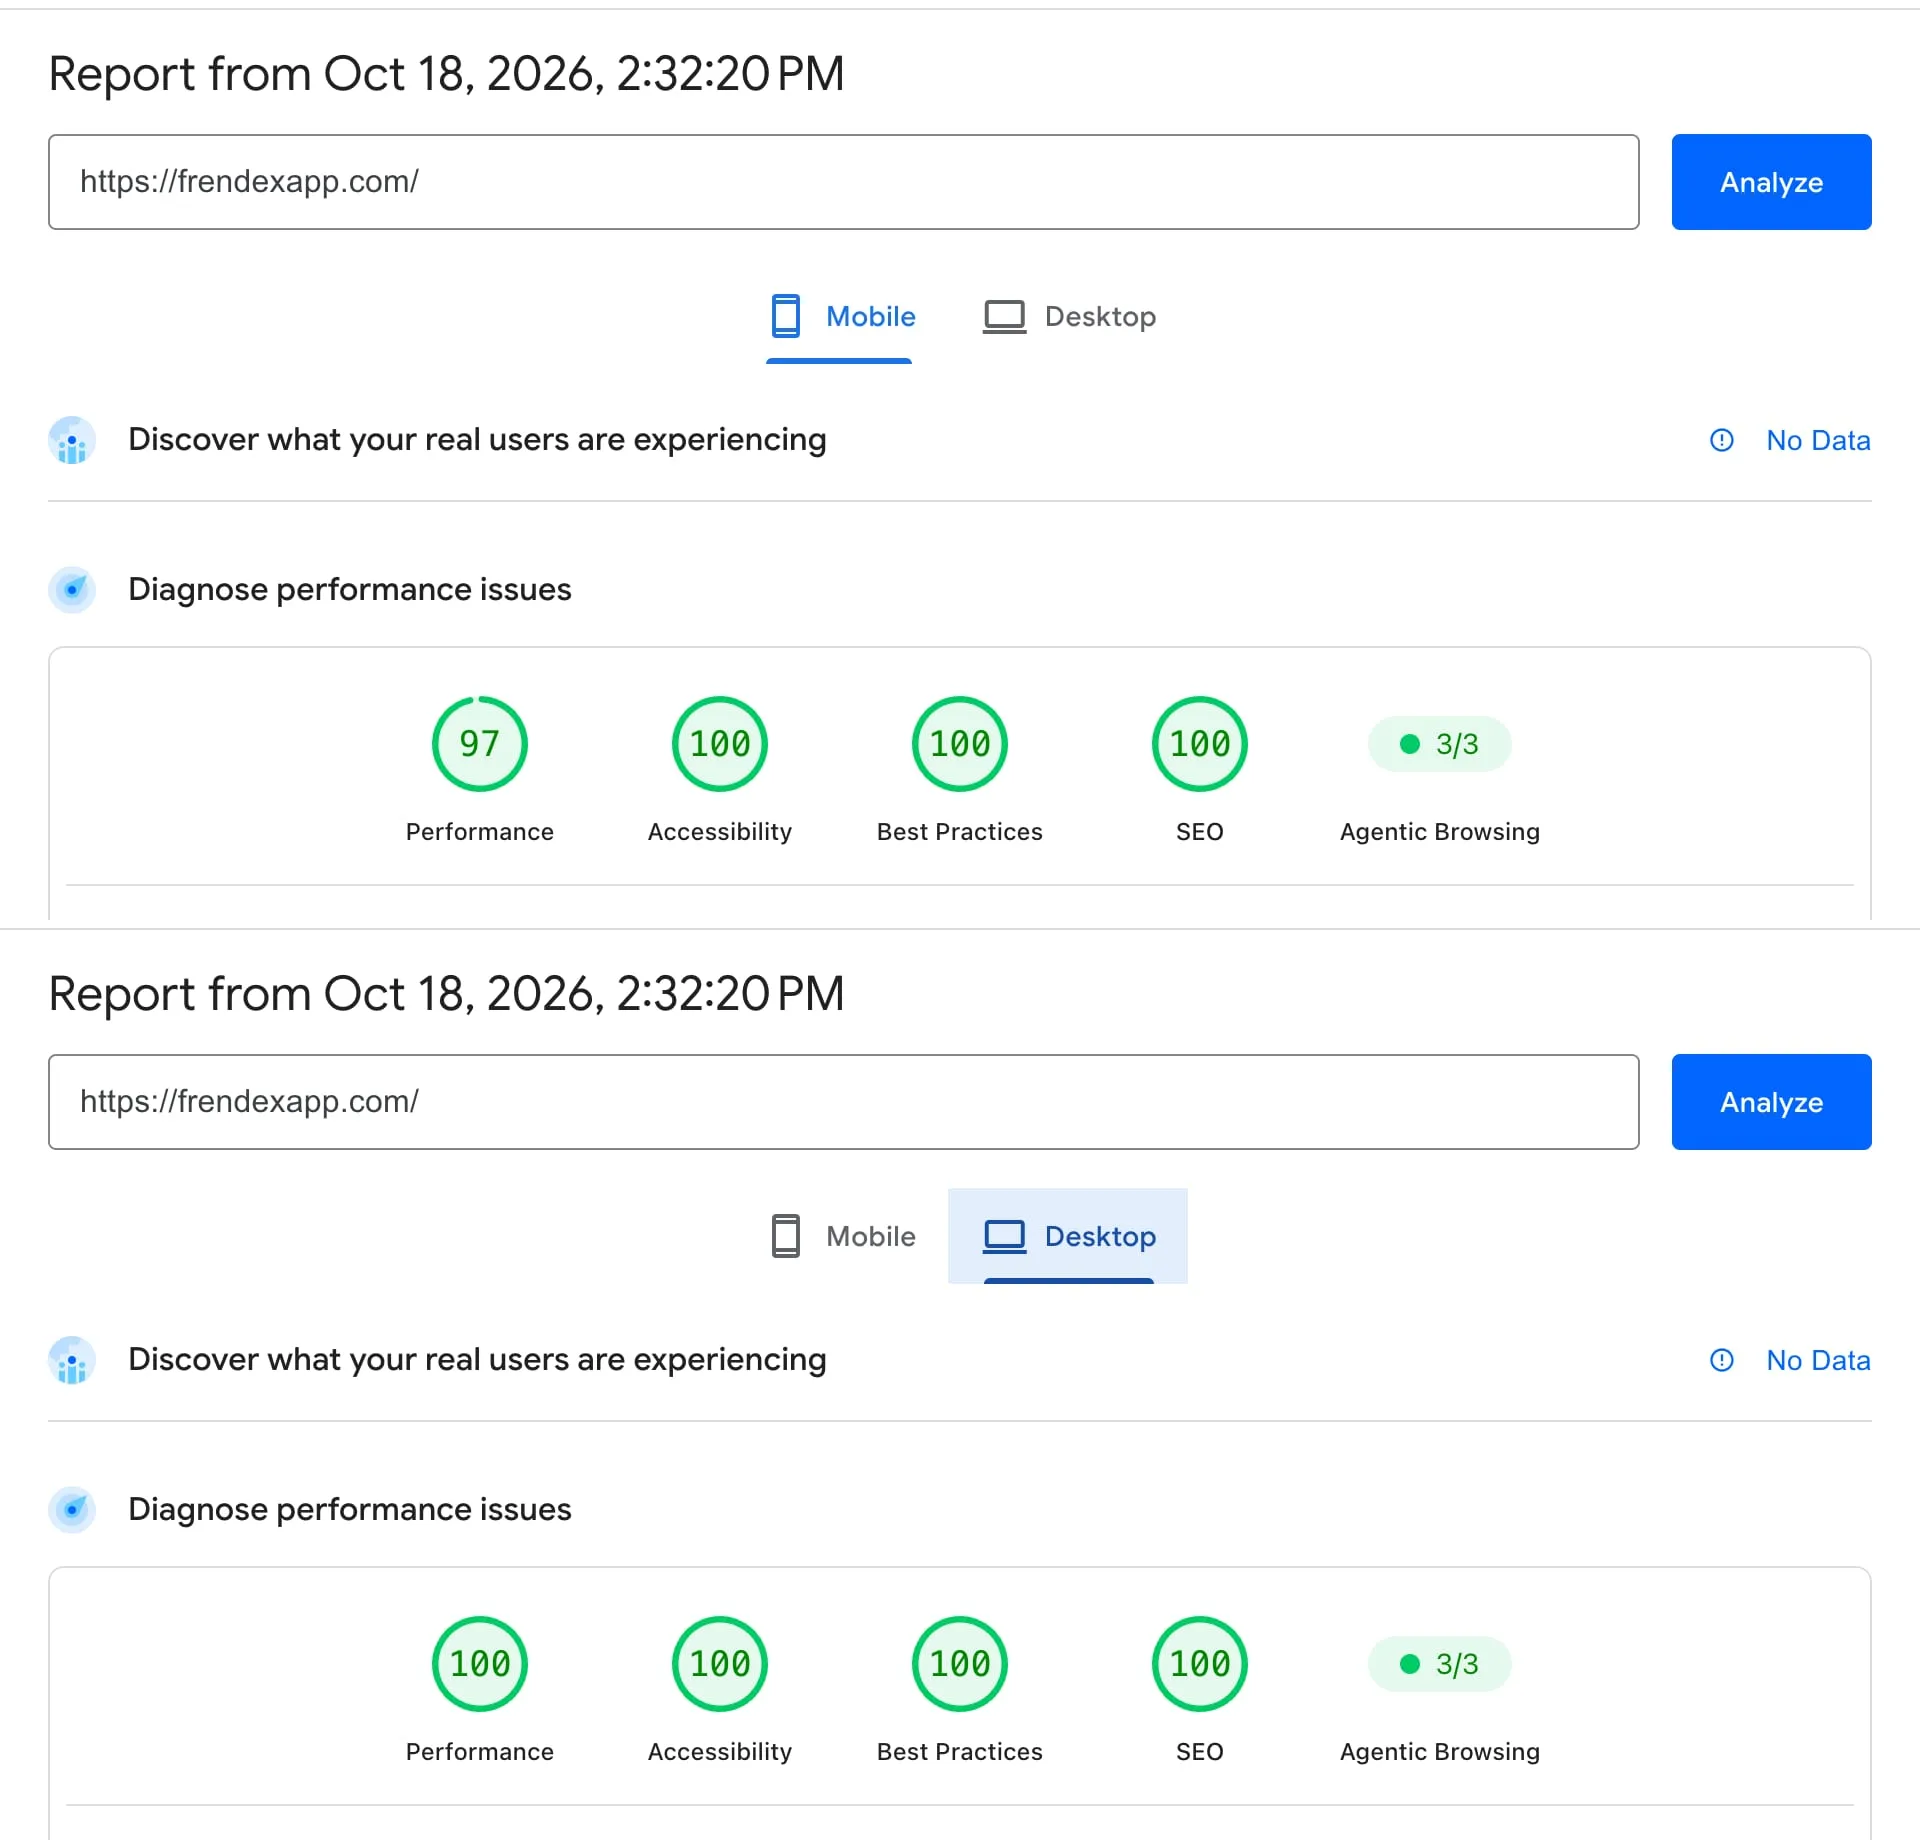Screen dimensions: 1920x1840
Task: Focus the URL field in the lower report
Action: (x=844, y=1102)
